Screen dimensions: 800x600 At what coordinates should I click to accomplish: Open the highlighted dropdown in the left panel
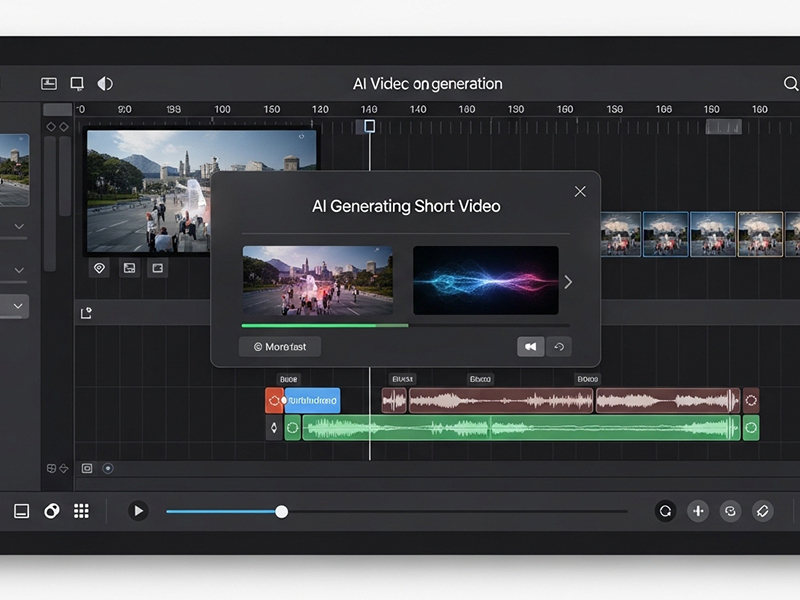click(x=19, y=306)
